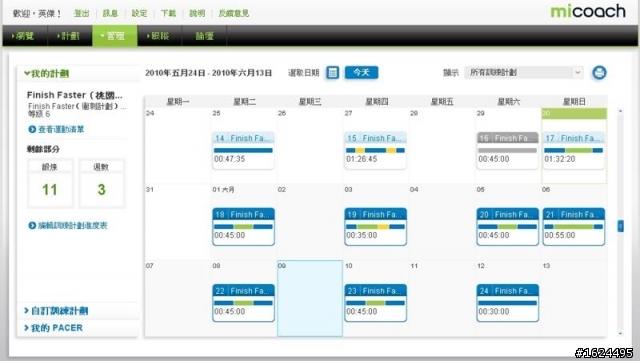
Task: Open the 跟蹤 navigation menu
Action: click(x=160, y=36)
